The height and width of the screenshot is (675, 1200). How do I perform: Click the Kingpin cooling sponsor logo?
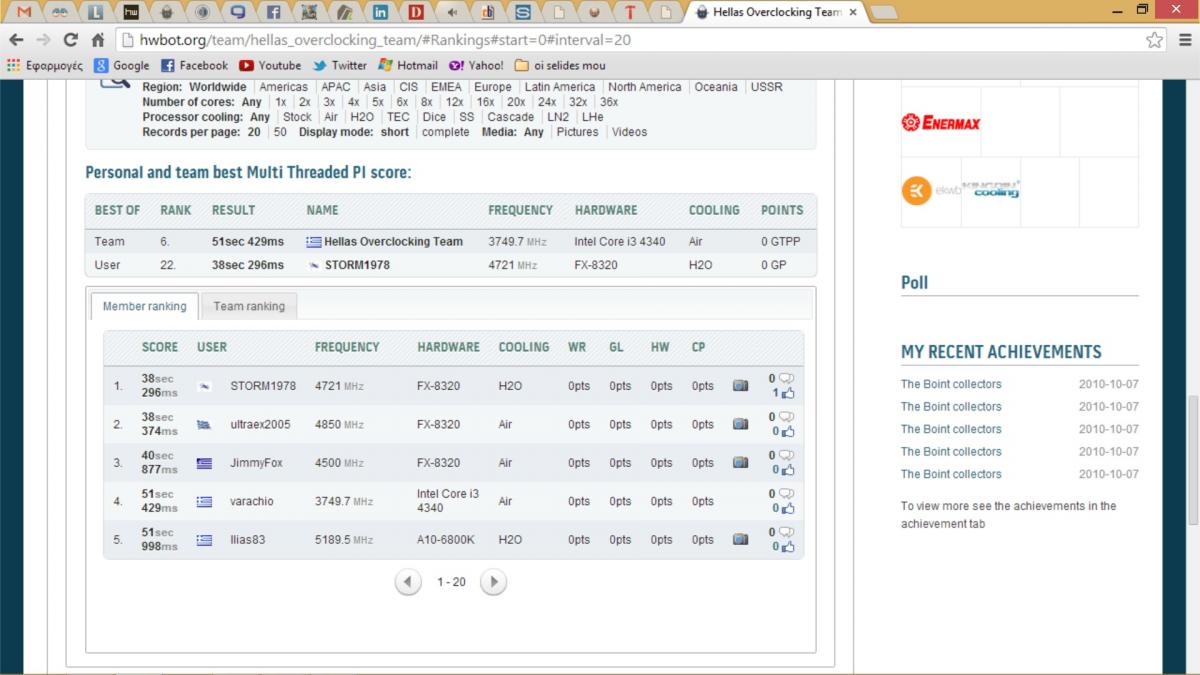coord(990,188)
